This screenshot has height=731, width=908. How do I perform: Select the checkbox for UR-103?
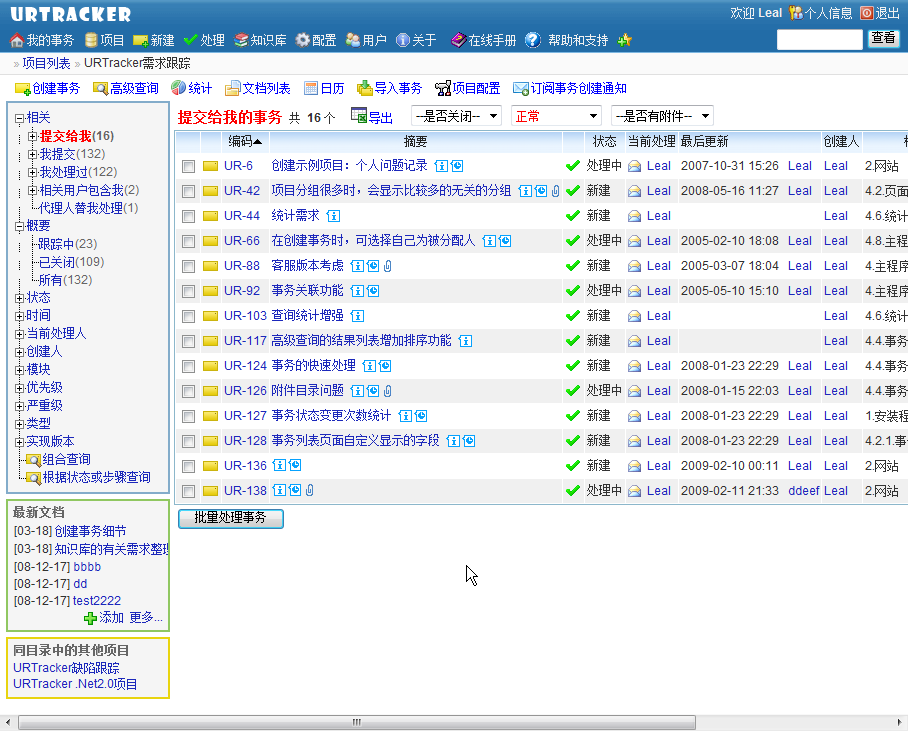[188, 316]
